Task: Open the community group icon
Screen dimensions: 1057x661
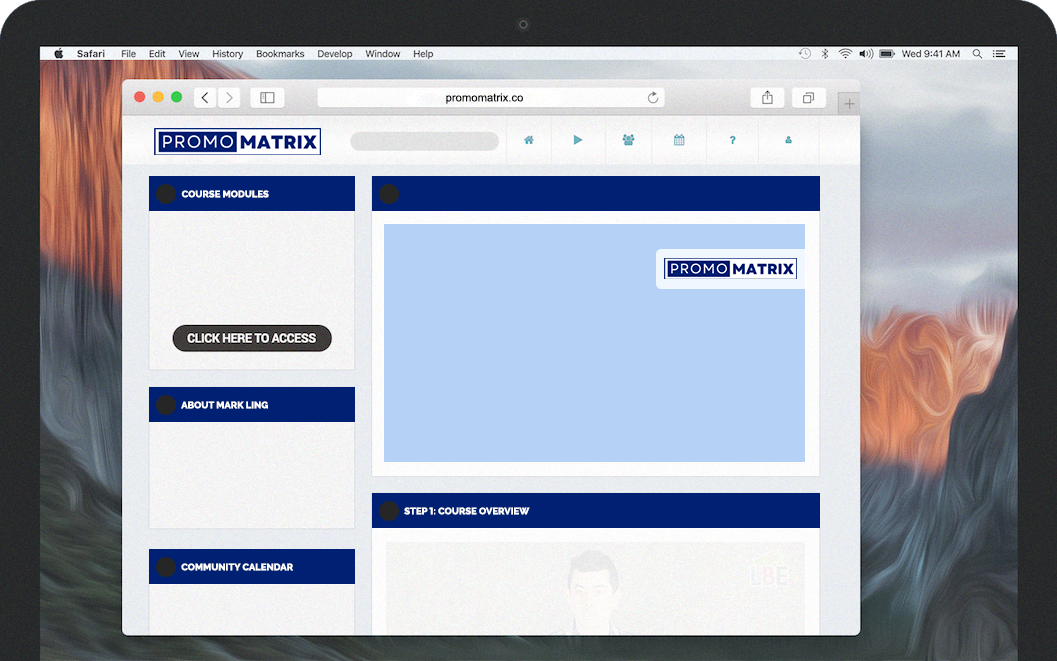Action: (x=628, y=141)
